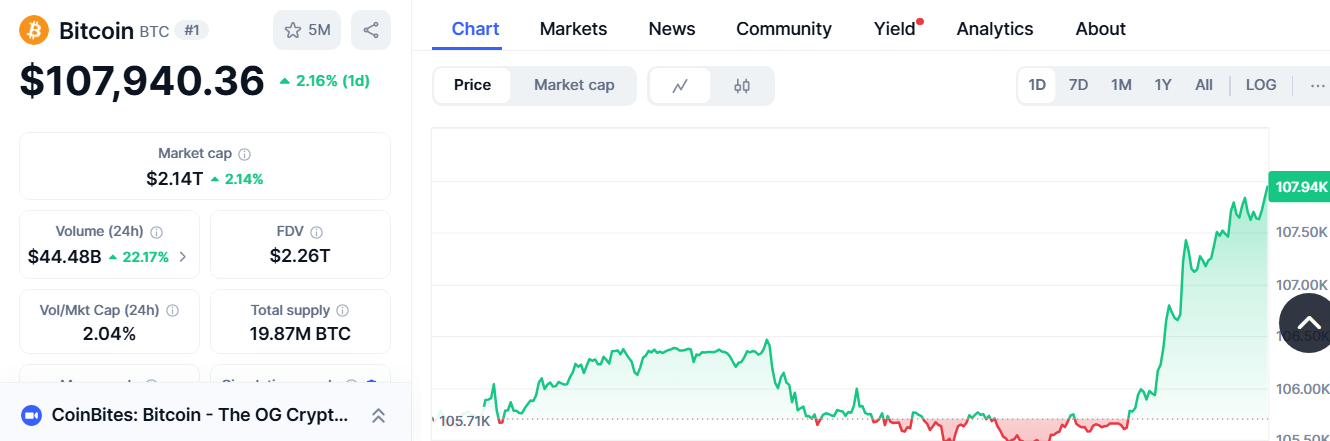The width and height of the screenshot is (1330, 441).
Task: Open the Analytics tab
Action: point(995,29)
